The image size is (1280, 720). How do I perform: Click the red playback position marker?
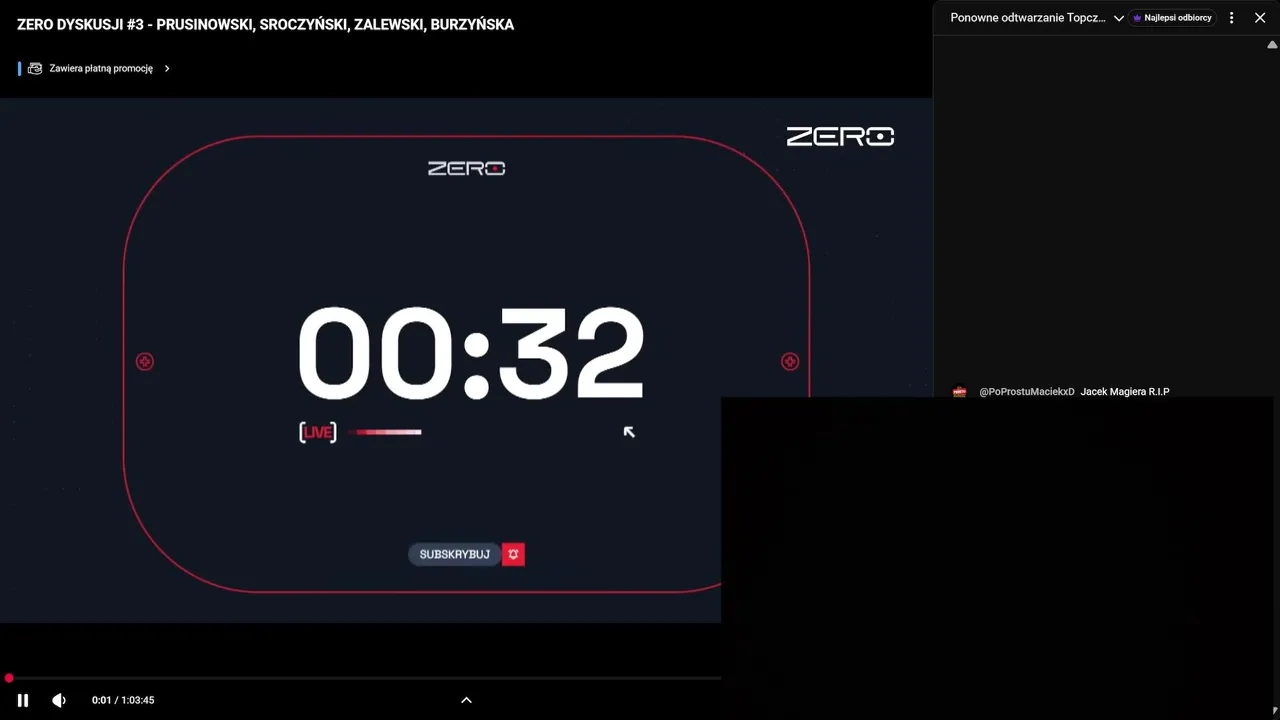9,678
